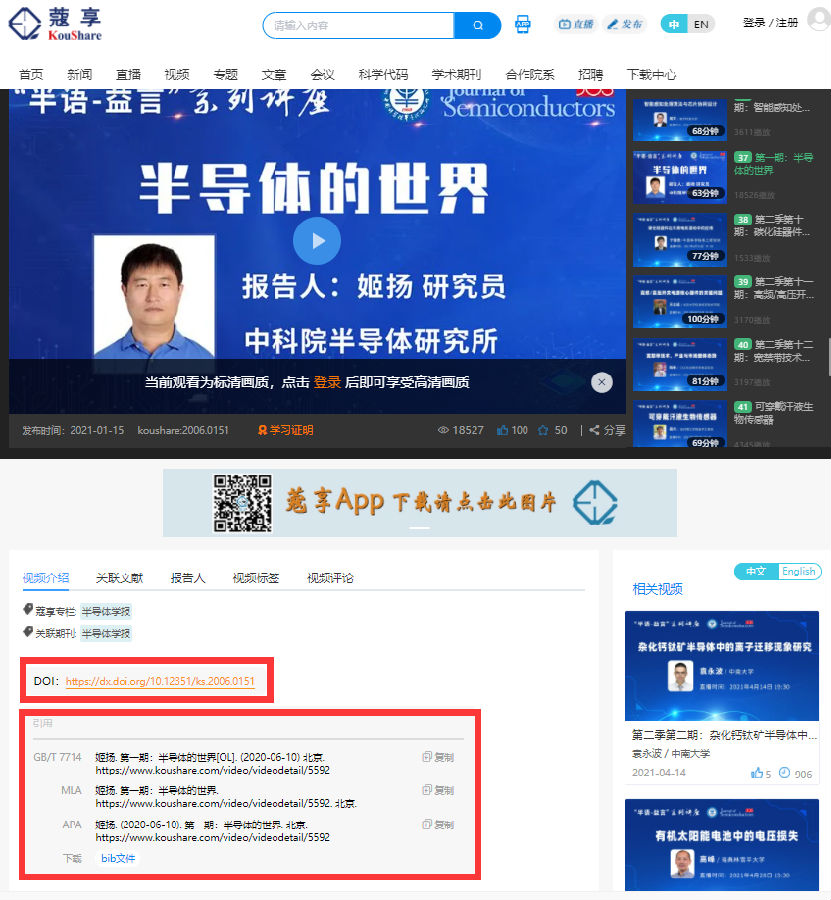Open the DOI hyperlink

point(160,682)
